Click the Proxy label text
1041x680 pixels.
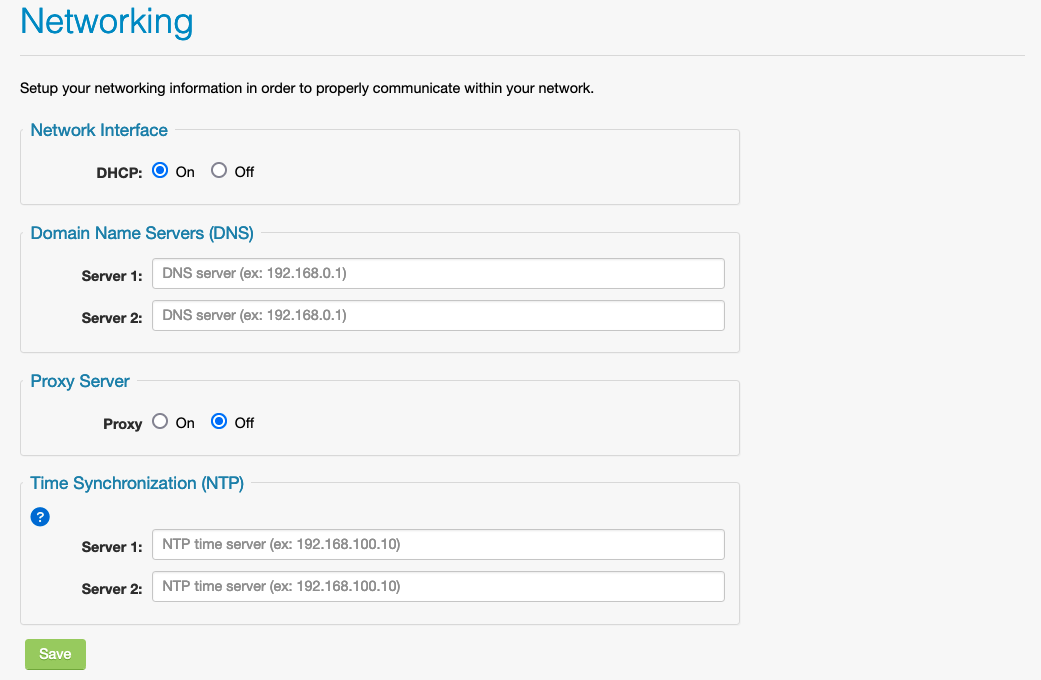(122, 423)
